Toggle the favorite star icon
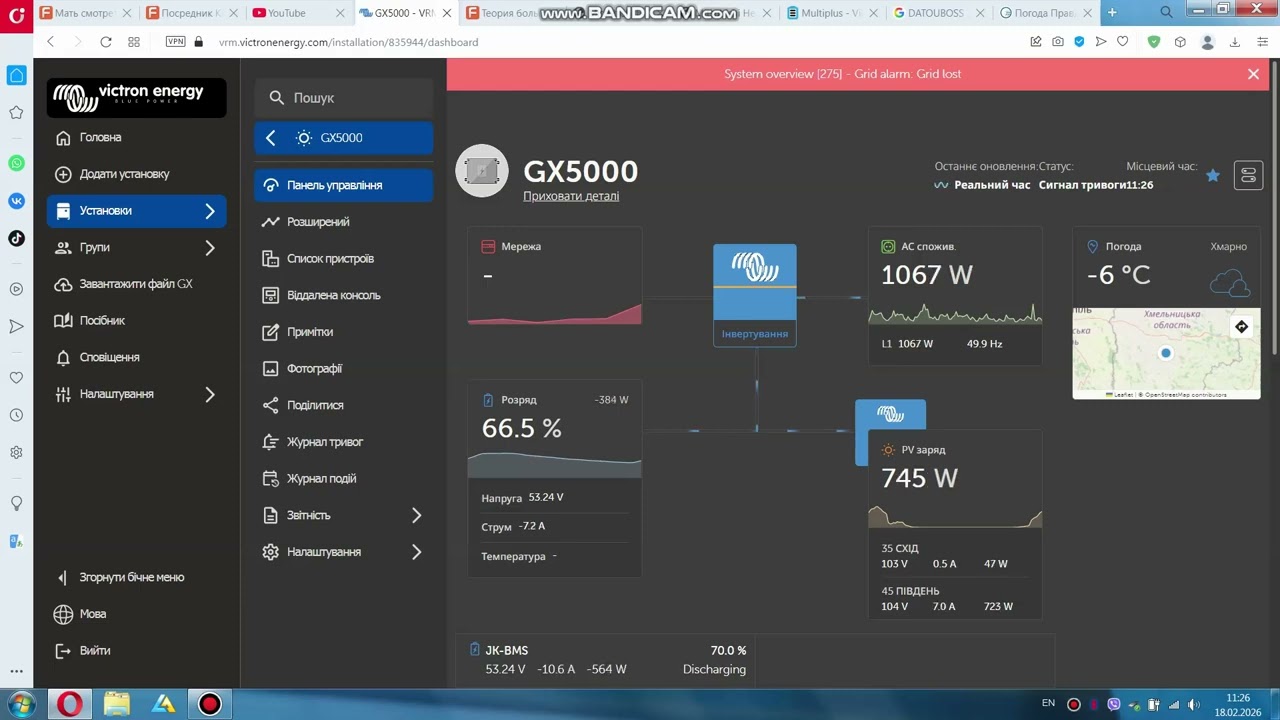The image size is (1280, 720). pos(1213,175)
